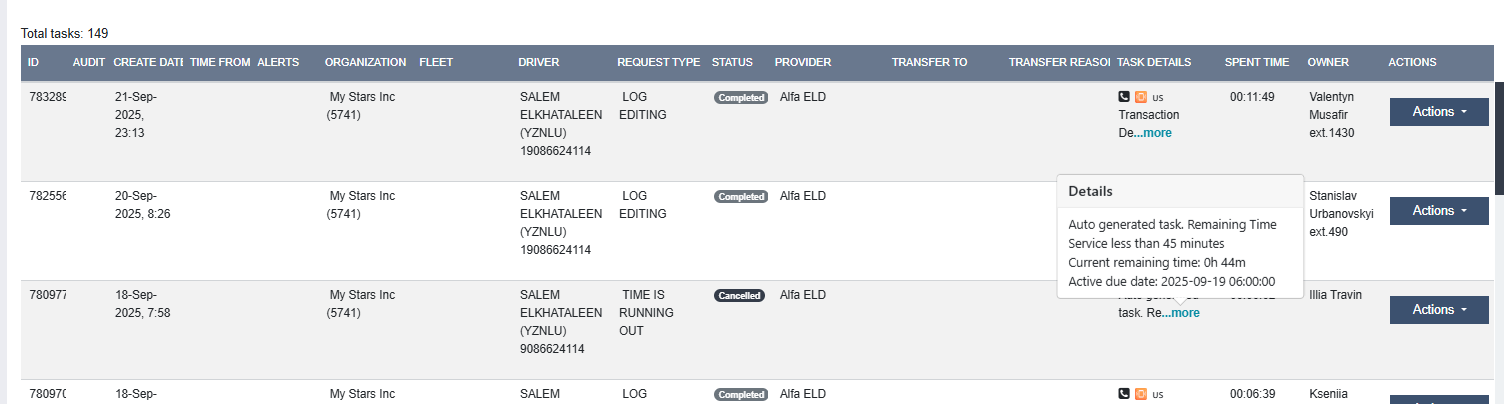Viewport: 1512px width, 404px height.
Task: Open Actions dropdown for Illia Travin row
Action: coord(1439,310)
